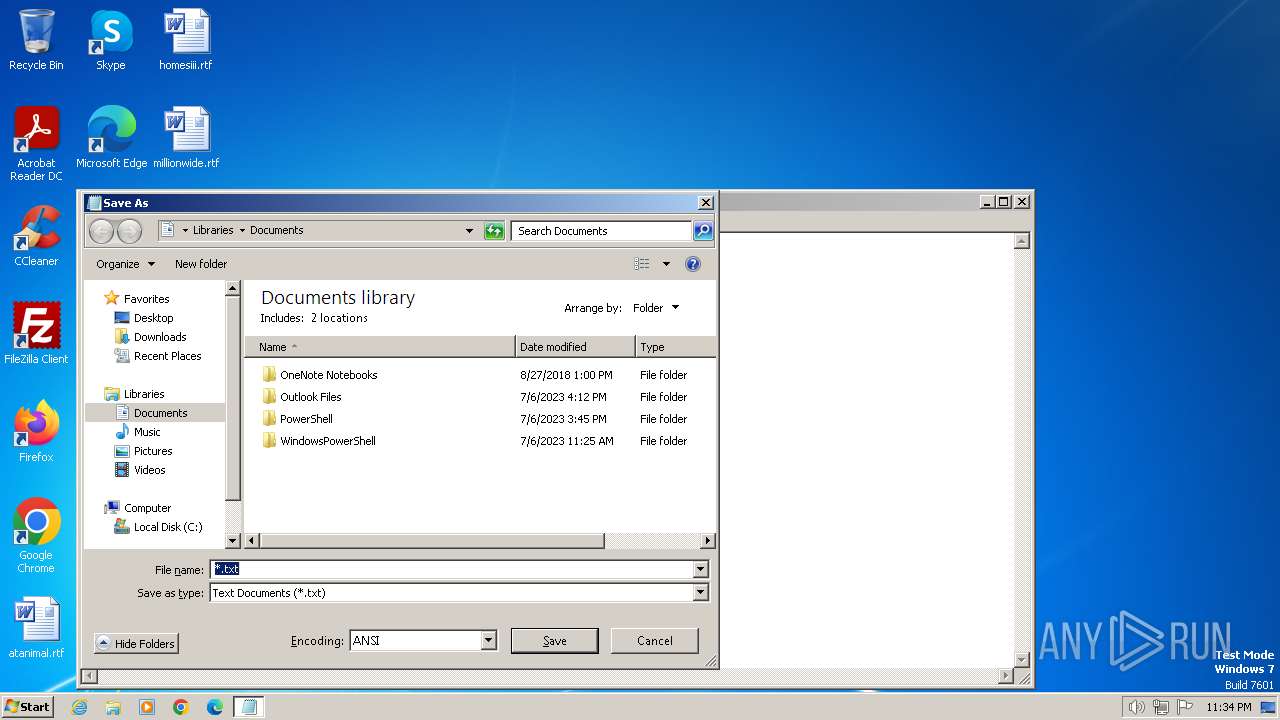1280x720 pixels.
Task: Click the New folder button
Action: 201,264
